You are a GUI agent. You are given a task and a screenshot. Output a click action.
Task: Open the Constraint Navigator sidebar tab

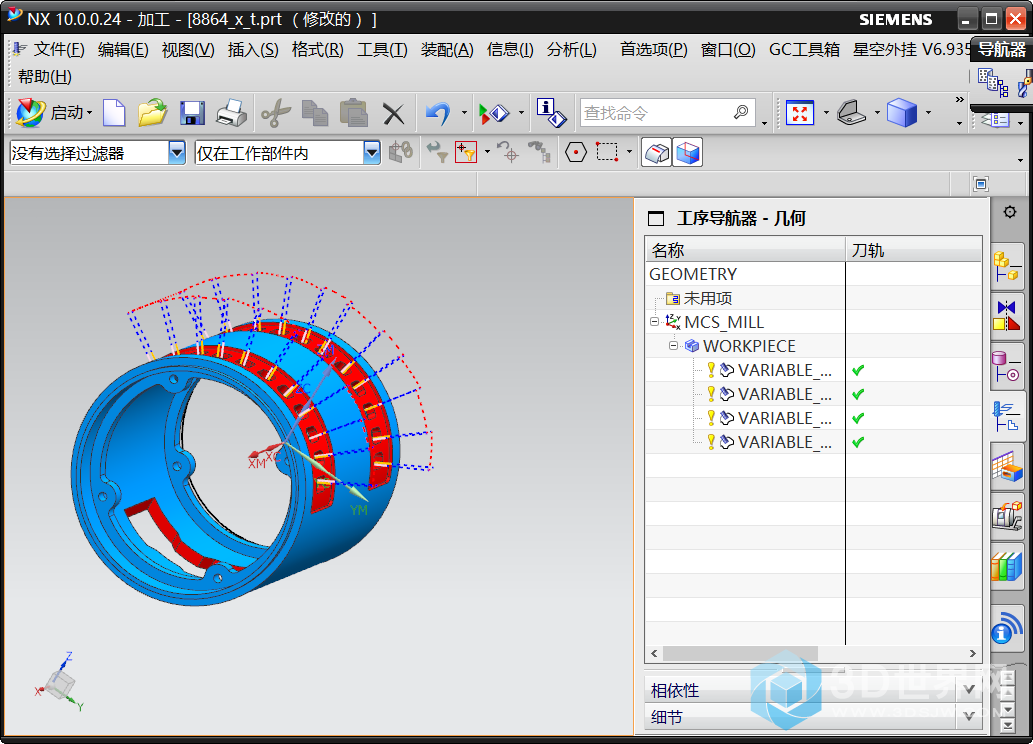click(1007, 315)
